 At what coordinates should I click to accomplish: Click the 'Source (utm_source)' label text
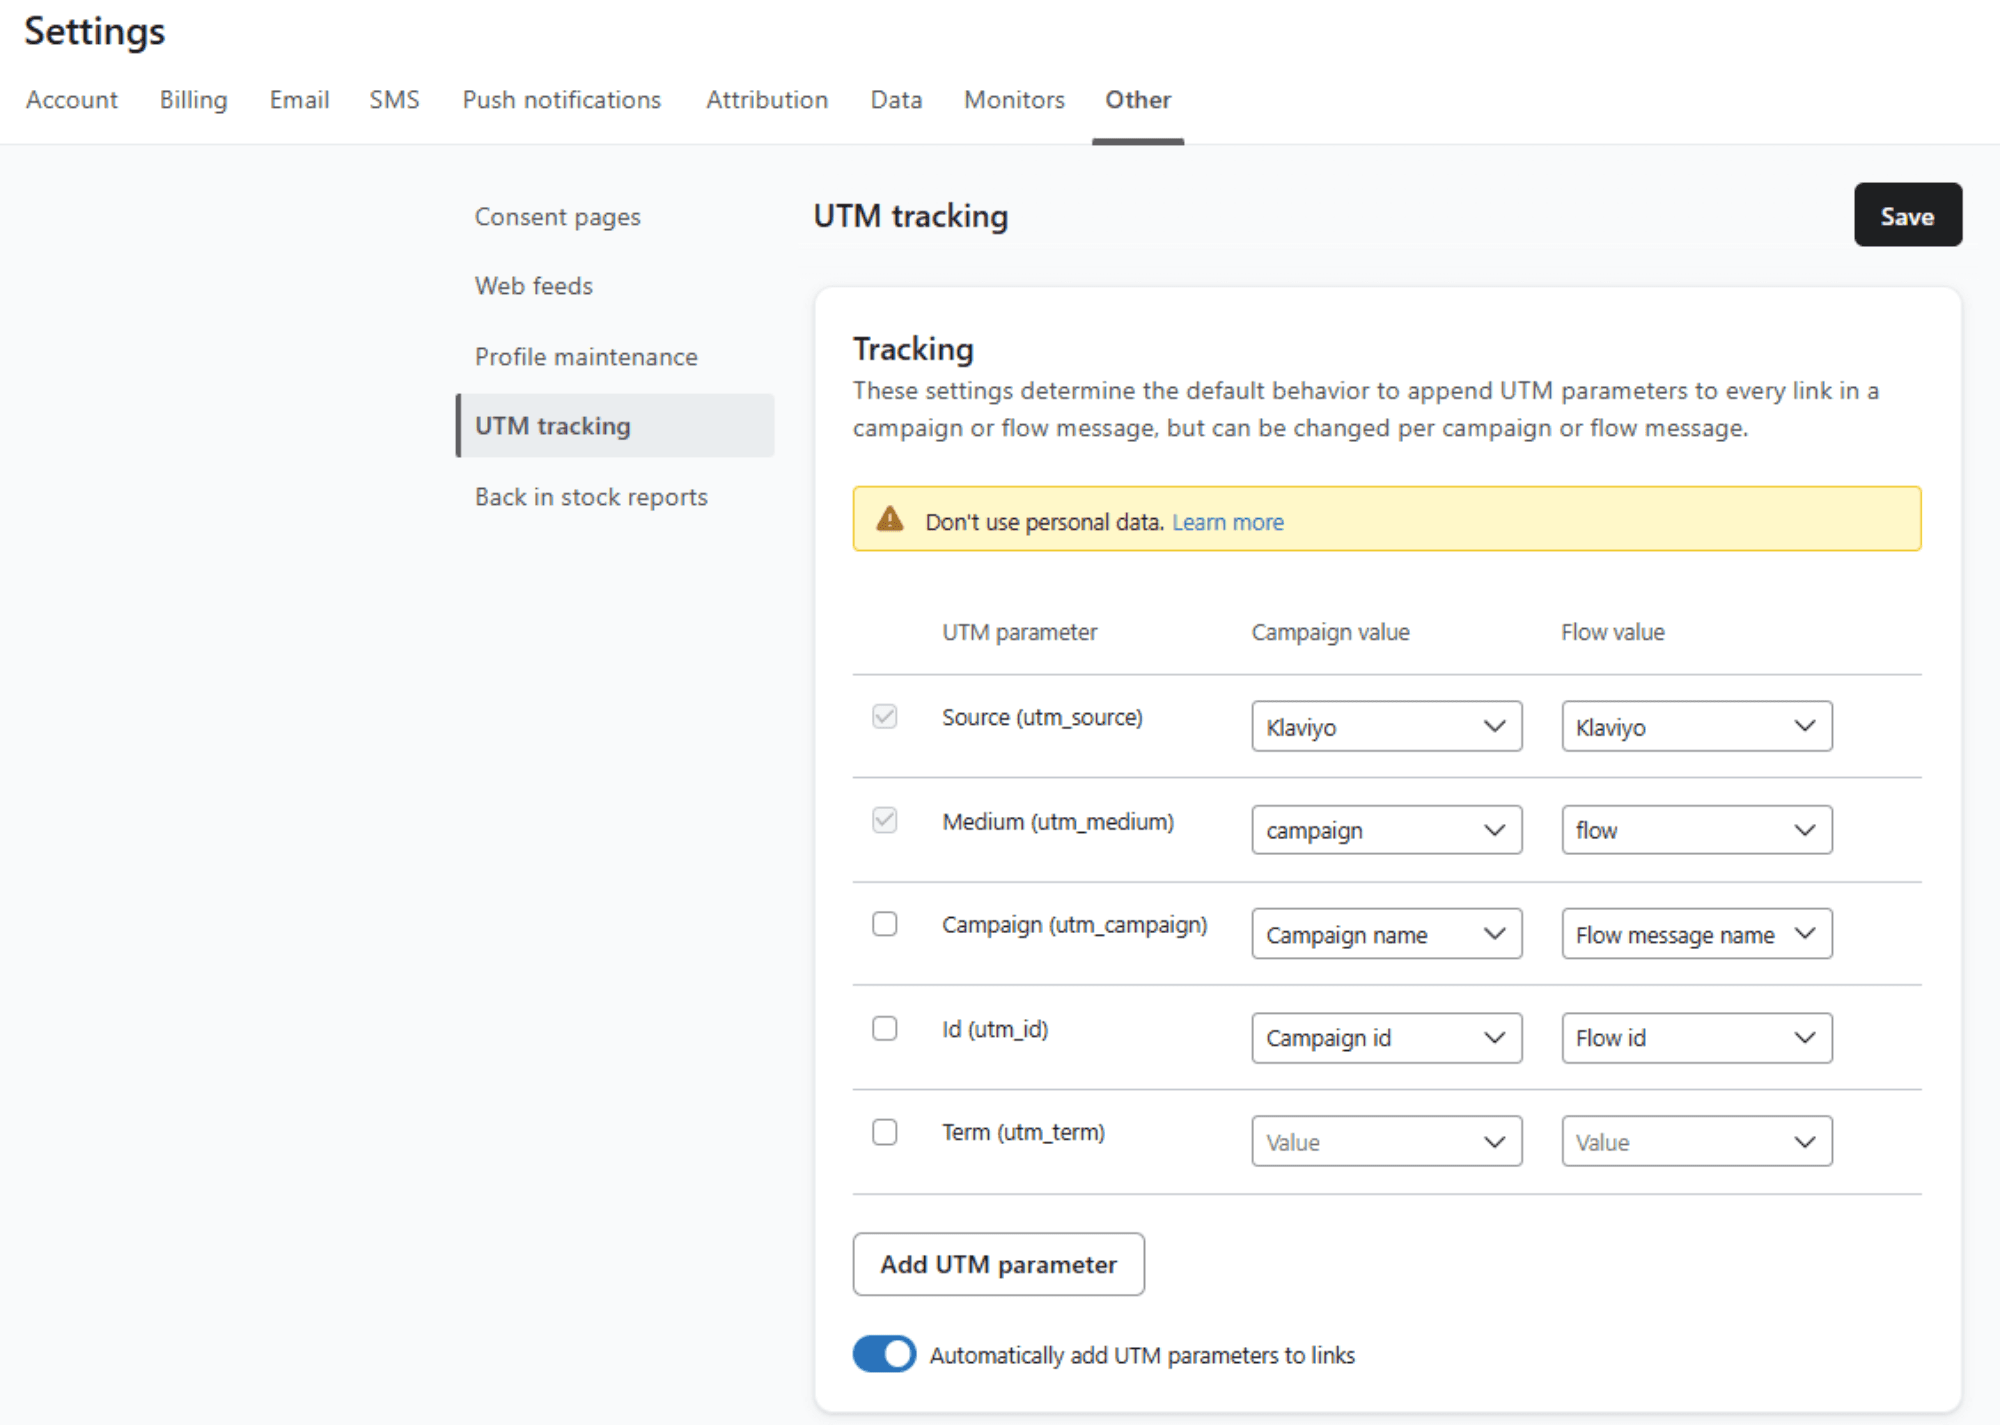pos(1042,718)
